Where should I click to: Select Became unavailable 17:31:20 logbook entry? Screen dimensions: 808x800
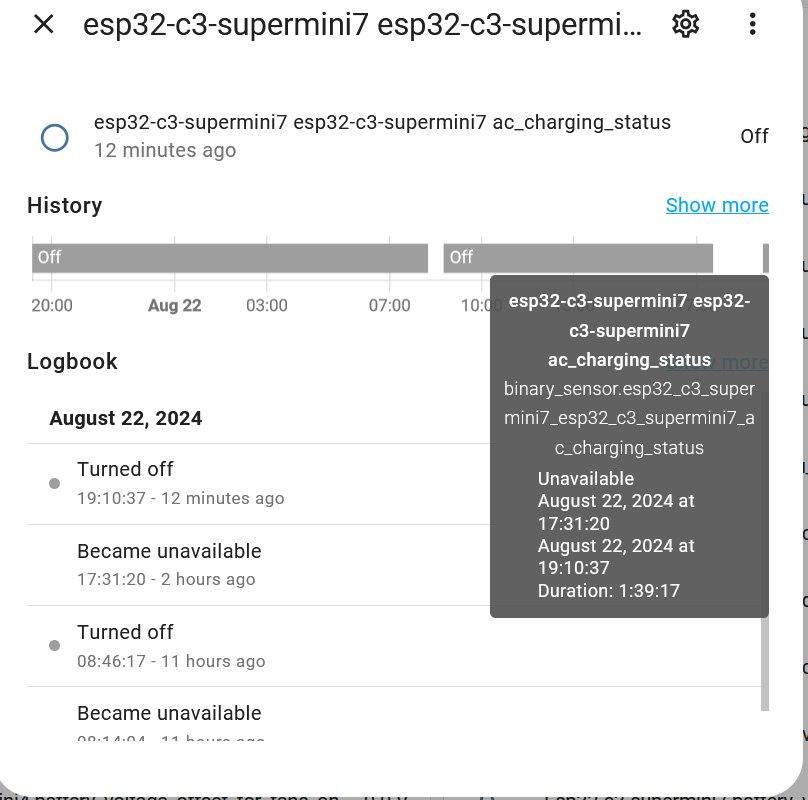coord(169,564)
